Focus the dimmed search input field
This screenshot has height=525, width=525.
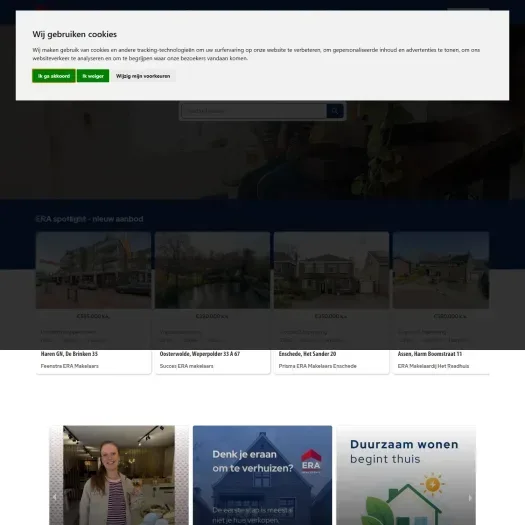click(x=254, y=111)
